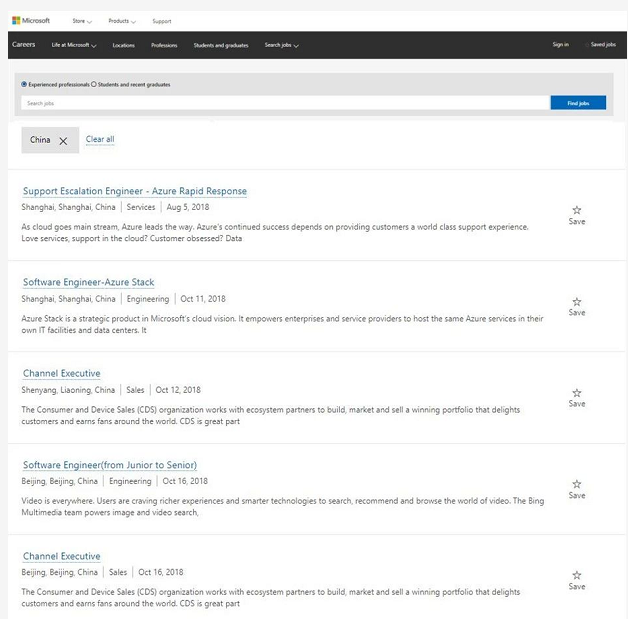This screenshot has width=628, height=619.
Task: Click the 'Aug 5, 2018' posting date
Action: point(188,207)
